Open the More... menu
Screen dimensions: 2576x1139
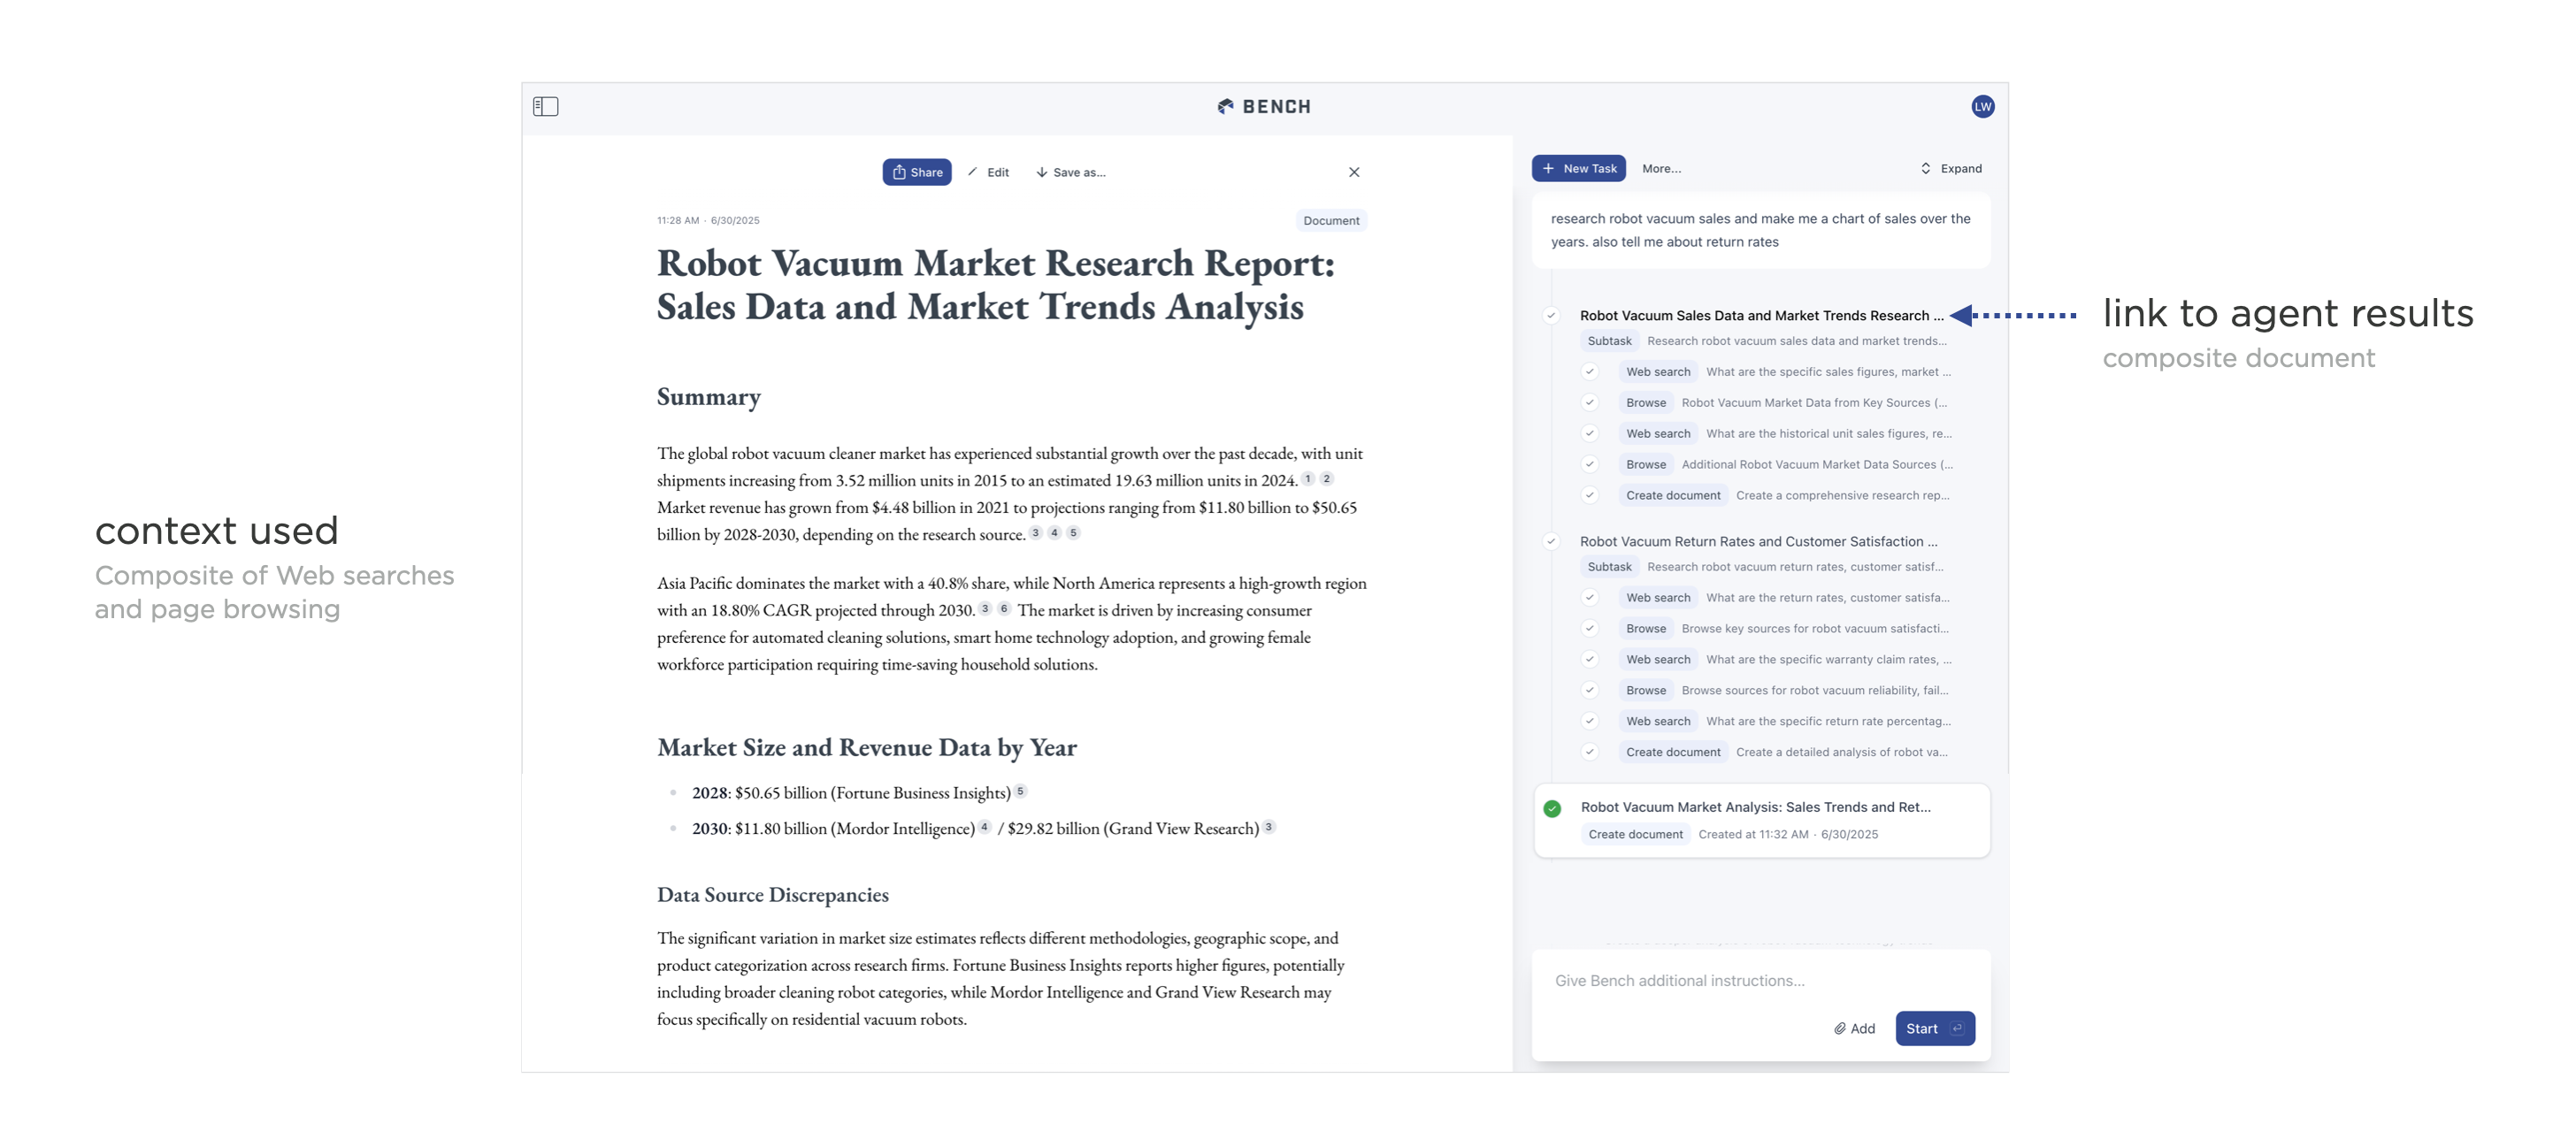[x=1661, y=168]
